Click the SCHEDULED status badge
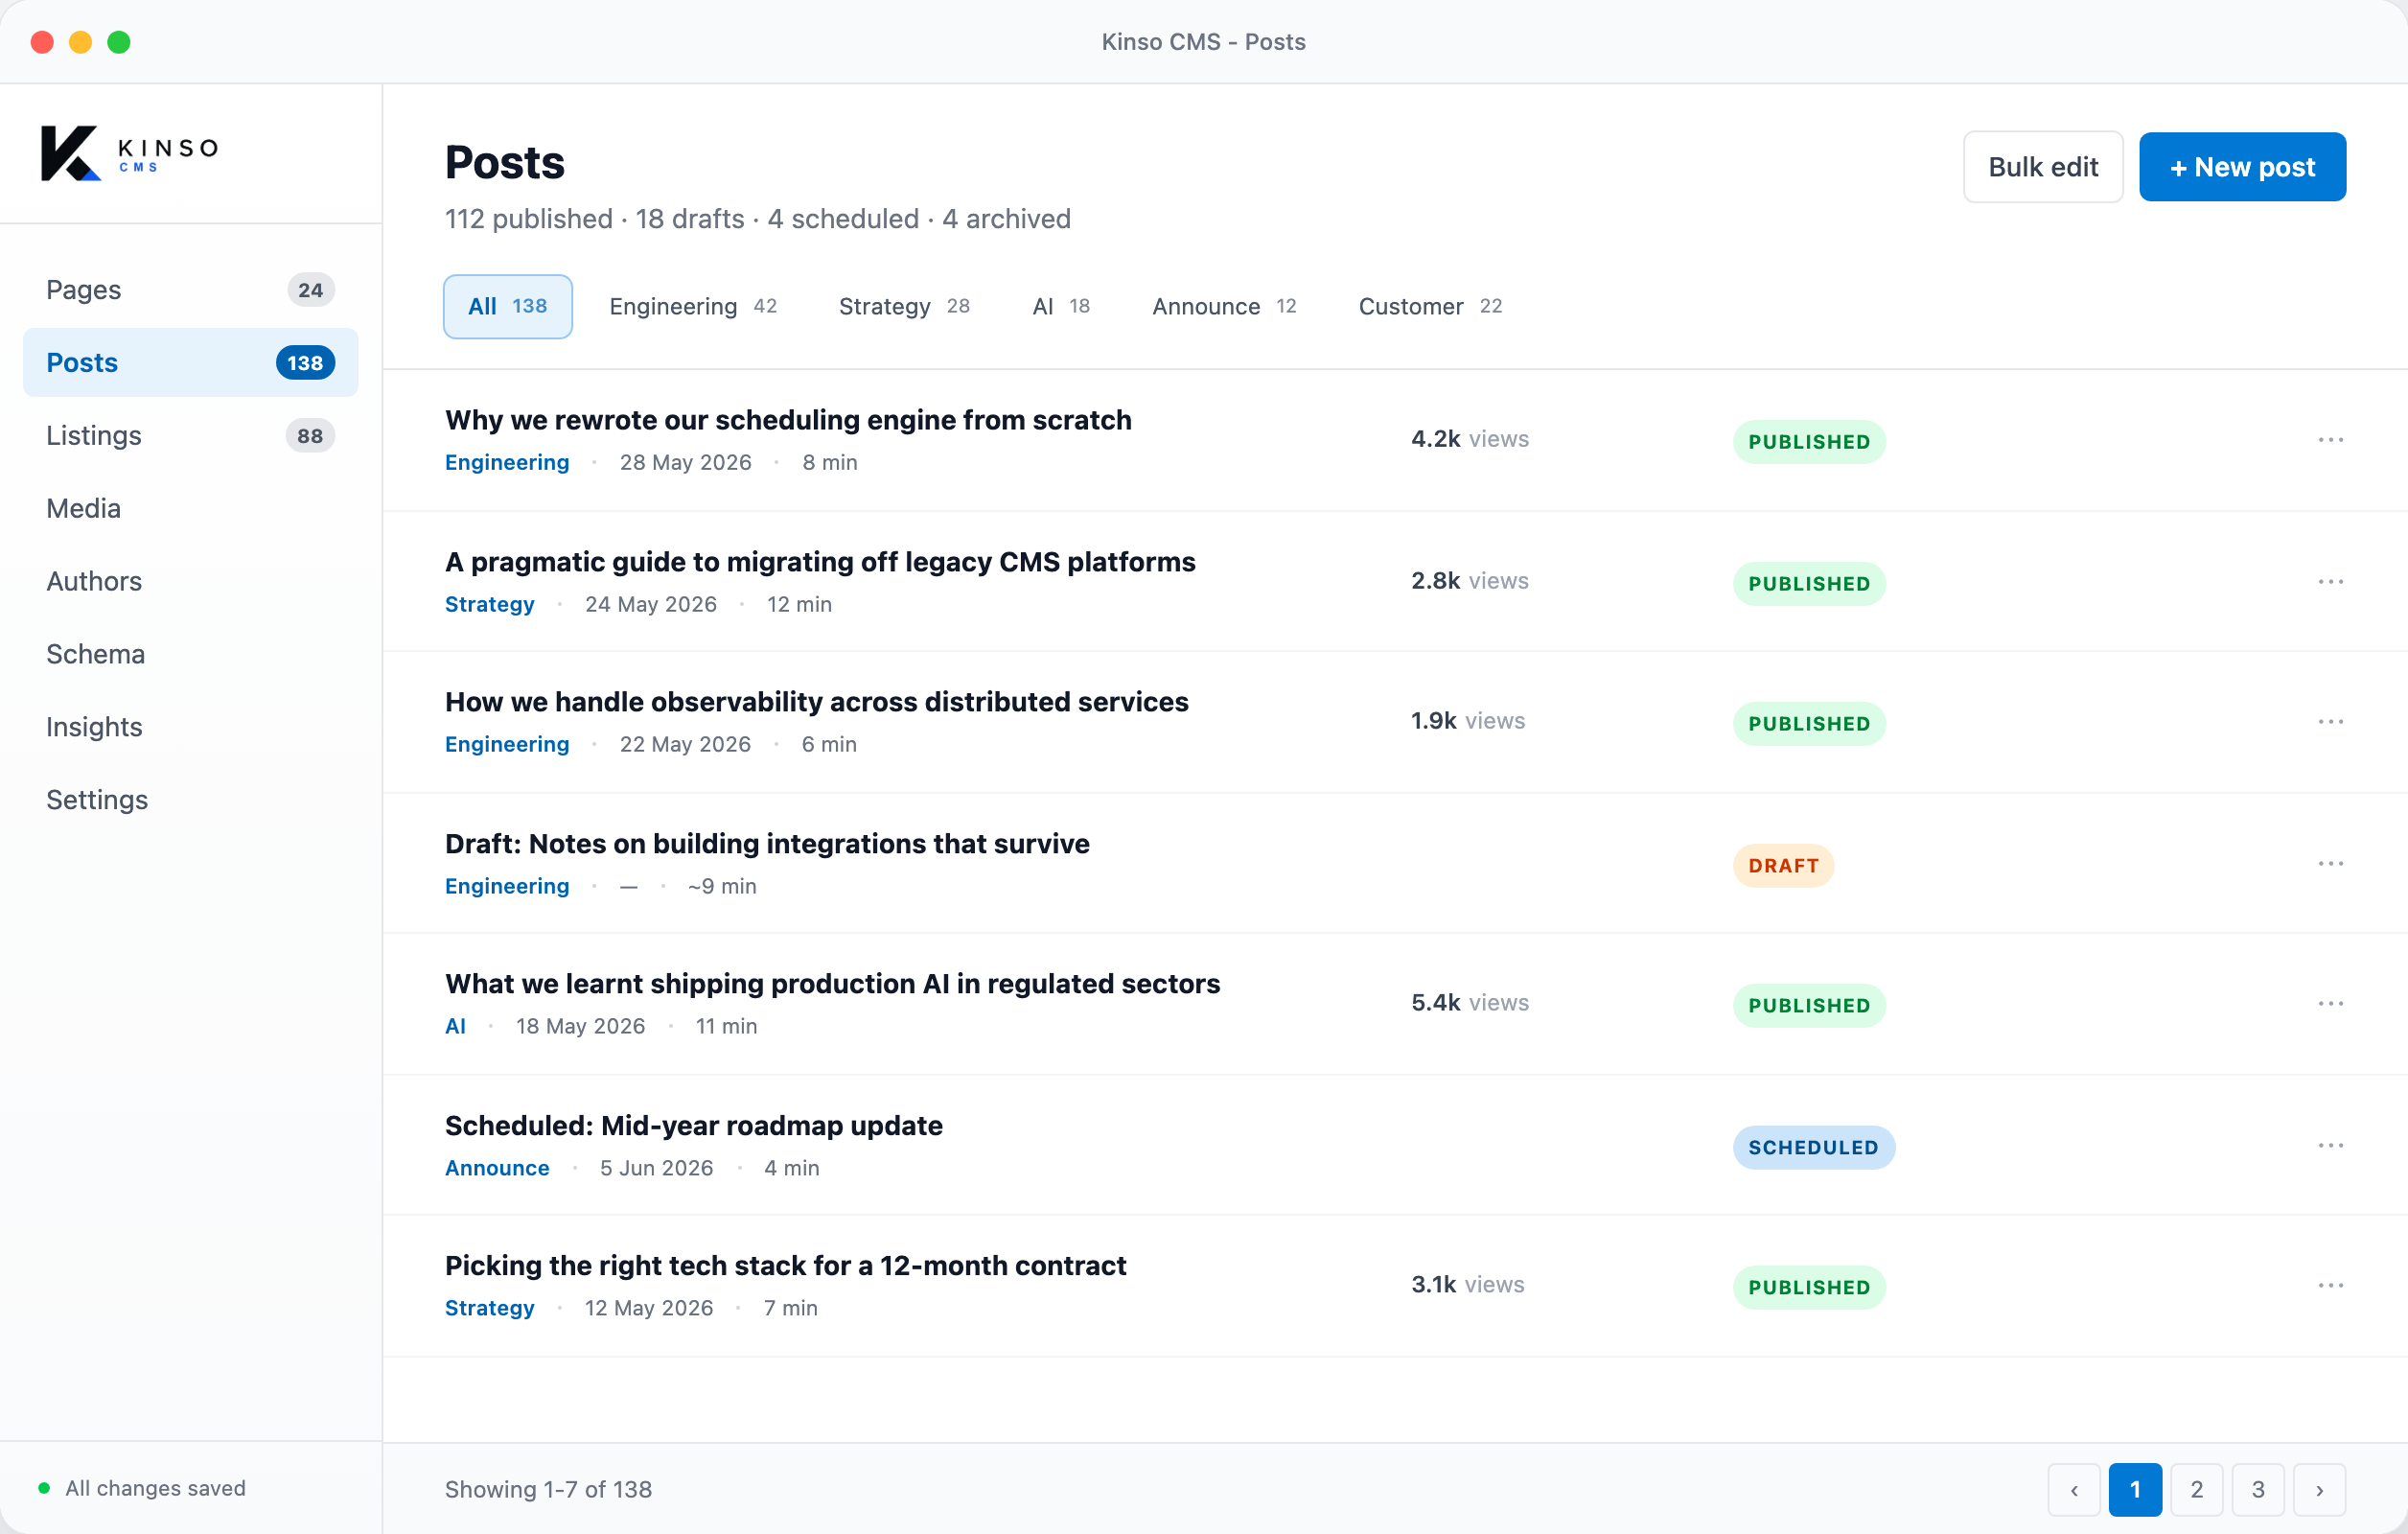Viewport: 2408px width, 1534px height. (1813, 1148)
